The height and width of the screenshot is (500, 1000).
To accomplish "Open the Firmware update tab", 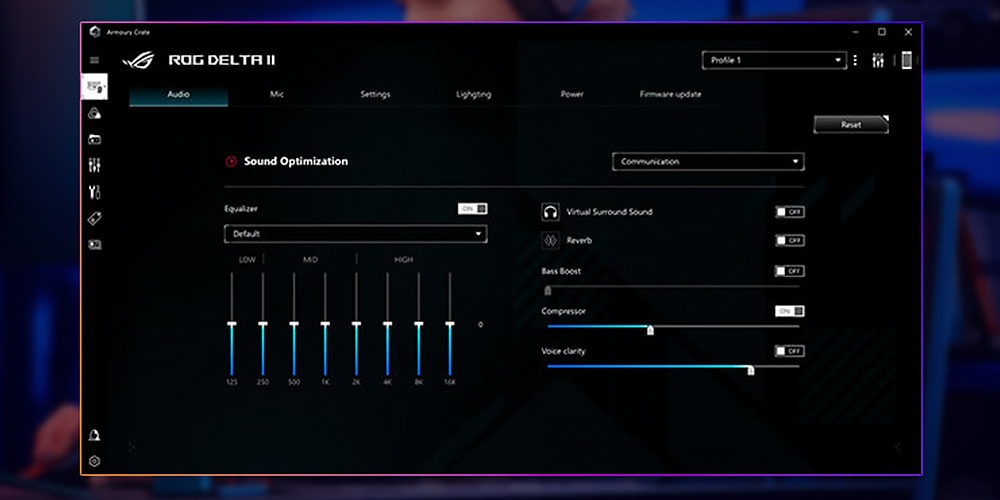I will tap(670, 94).
